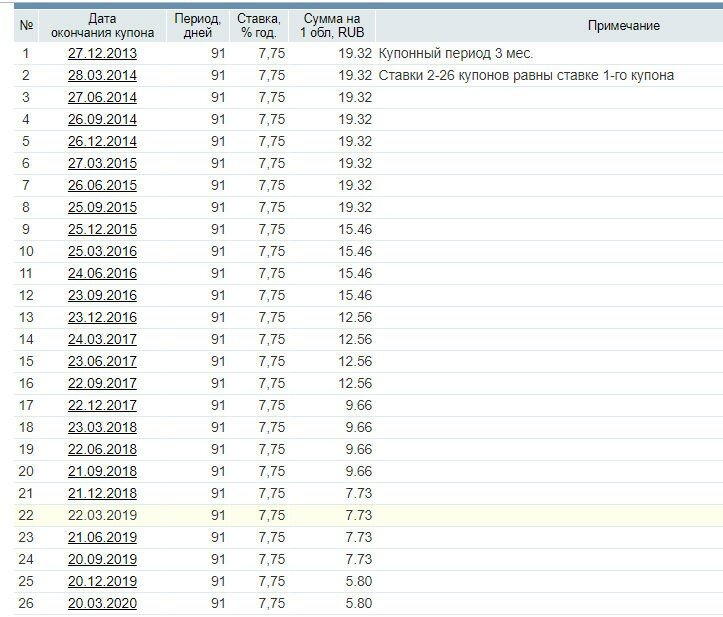Image resolution: width=723 pixels, height=617 pixels.
Task: Open the final 20.03.2020 coupon date
Action: [x=102, y=603]
